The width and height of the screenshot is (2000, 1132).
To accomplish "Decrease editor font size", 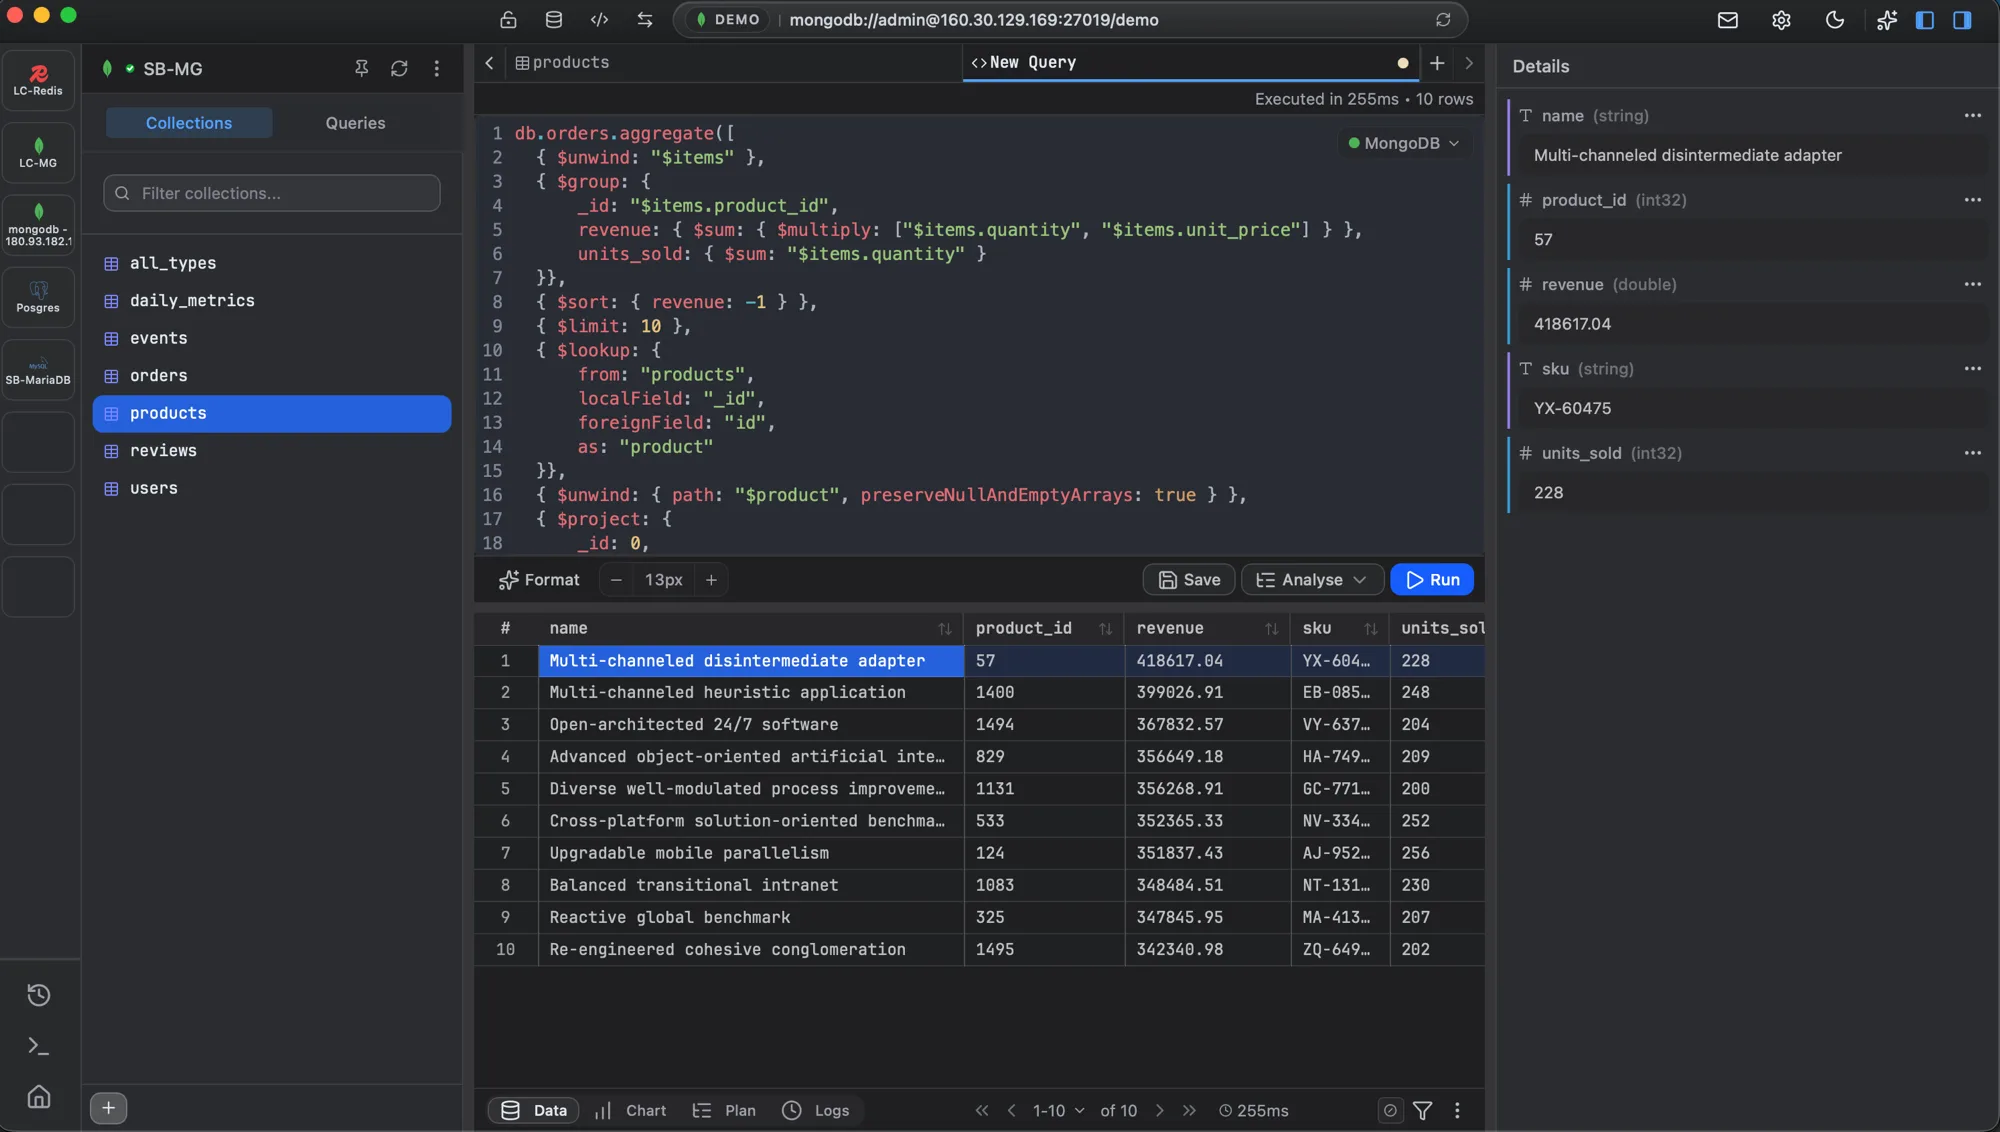I will point(616,579).
